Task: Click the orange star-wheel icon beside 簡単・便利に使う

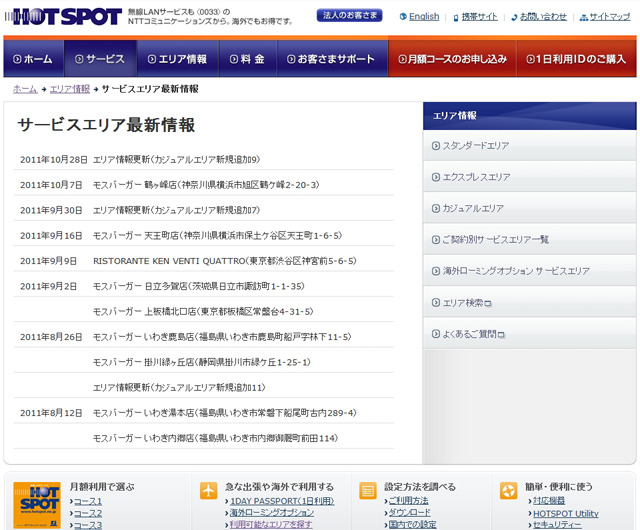Action: click(509, 490)
